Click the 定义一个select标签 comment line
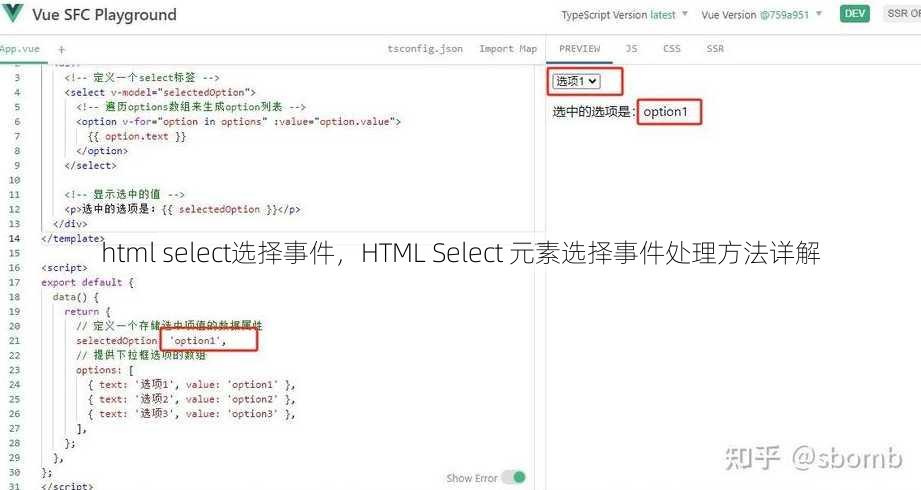Screen dimensions: 921x490 click(x=142, y=78)
